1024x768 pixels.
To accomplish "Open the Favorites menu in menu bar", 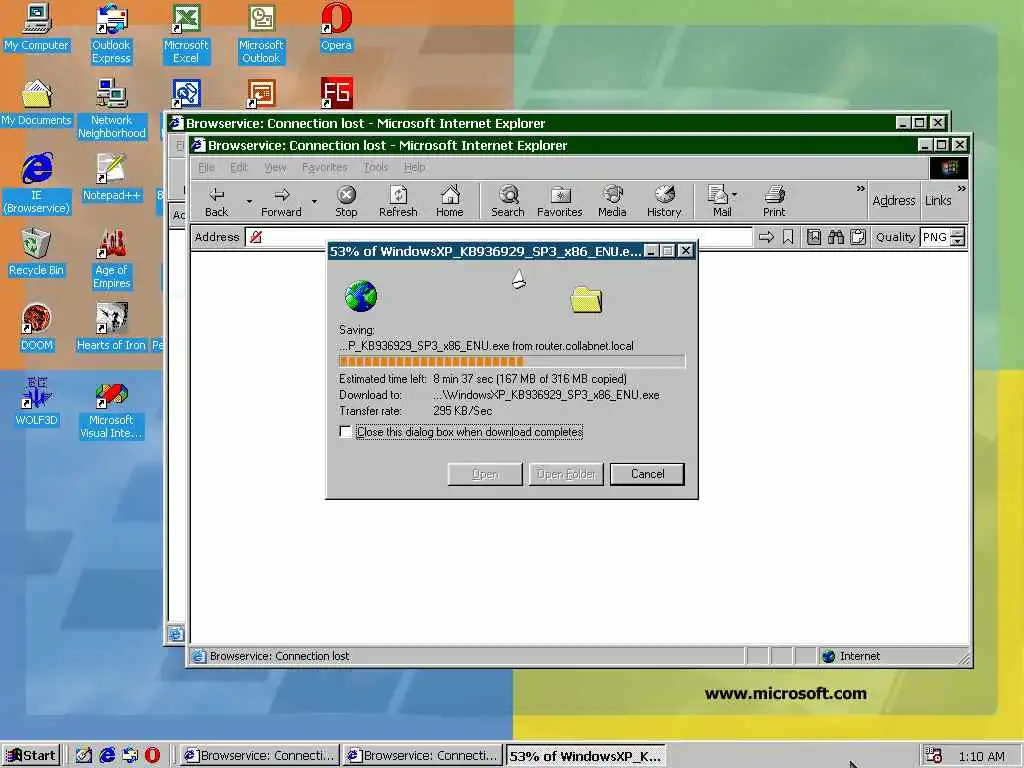I will [325, 167].
